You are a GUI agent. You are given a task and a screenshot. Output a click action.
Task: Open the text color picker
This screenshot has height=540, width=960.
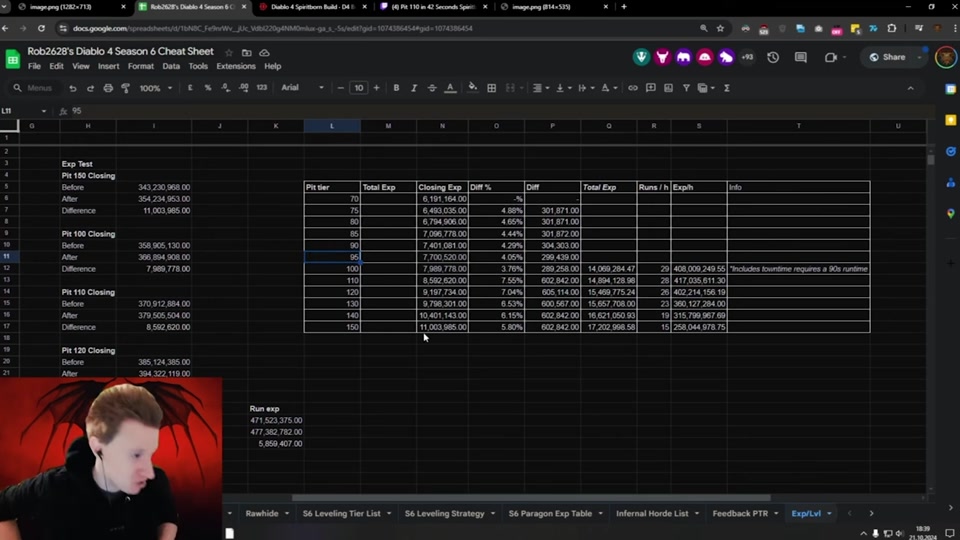(x=450, y=88)
